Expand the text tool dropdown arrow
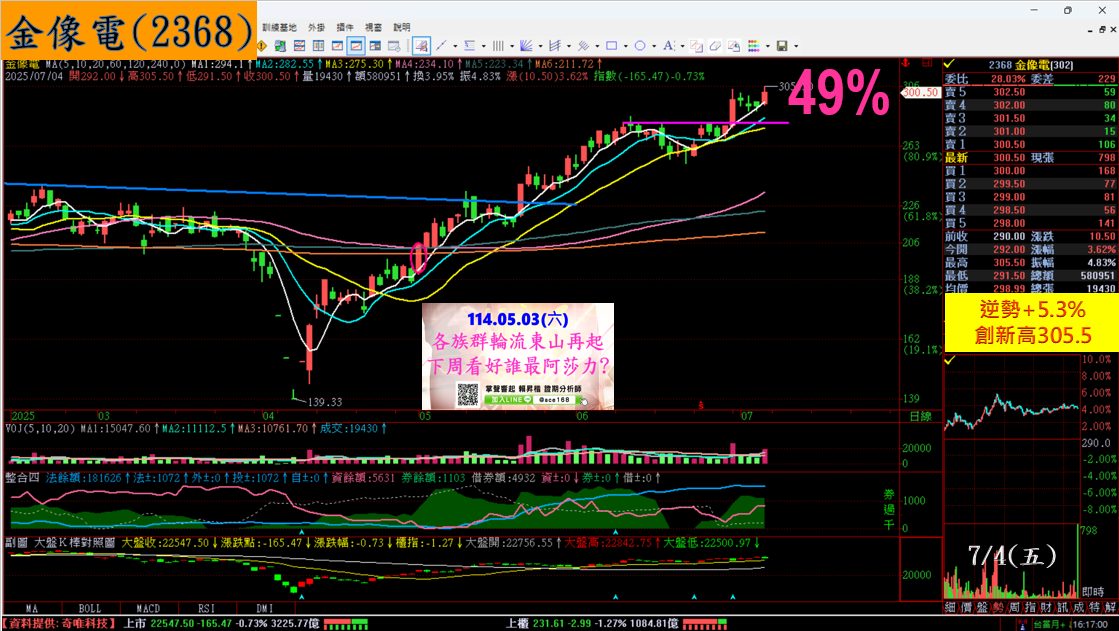 point(682,46)
